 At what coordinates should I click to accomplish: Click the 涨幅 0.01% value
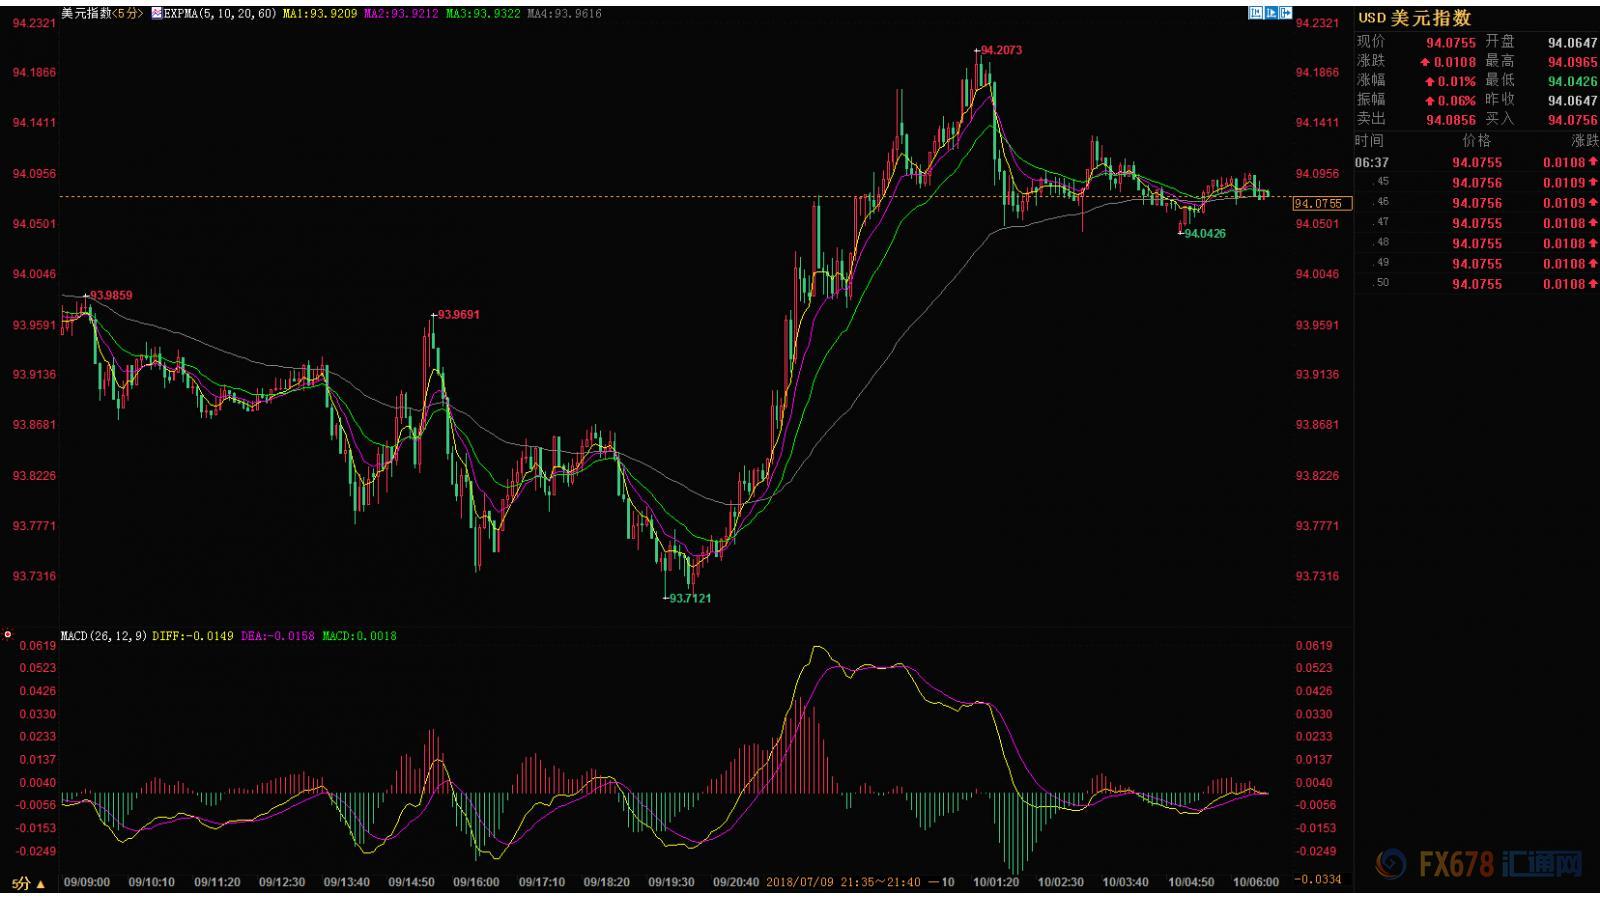(x=1450, y=81)
